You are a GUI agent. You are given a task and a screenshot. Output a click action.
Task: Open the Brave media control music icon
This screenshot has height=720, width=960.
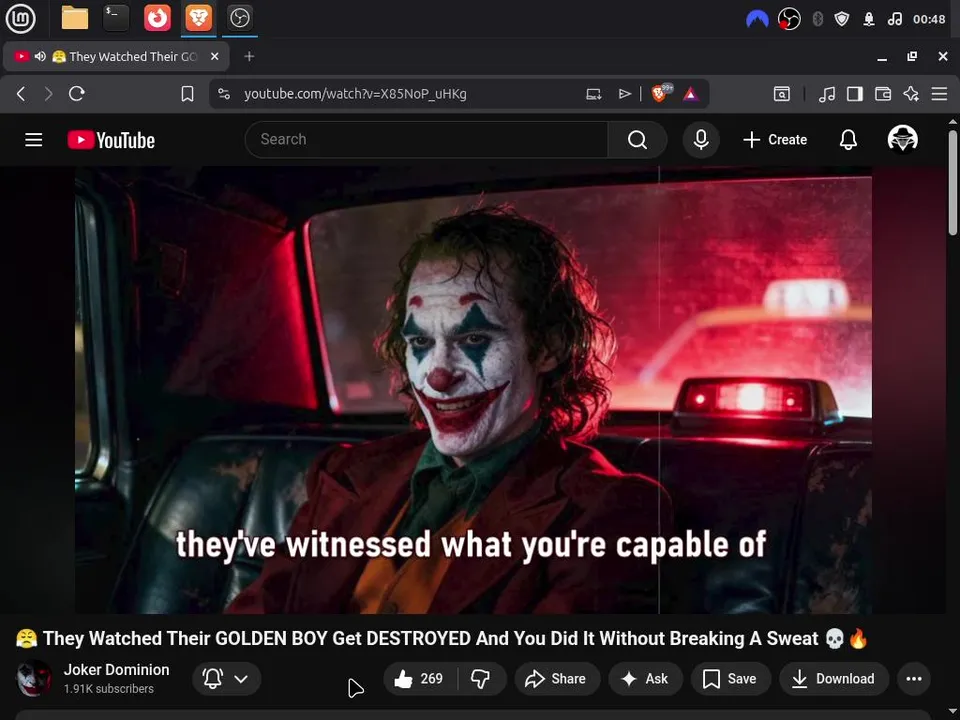tap(827, 94)
